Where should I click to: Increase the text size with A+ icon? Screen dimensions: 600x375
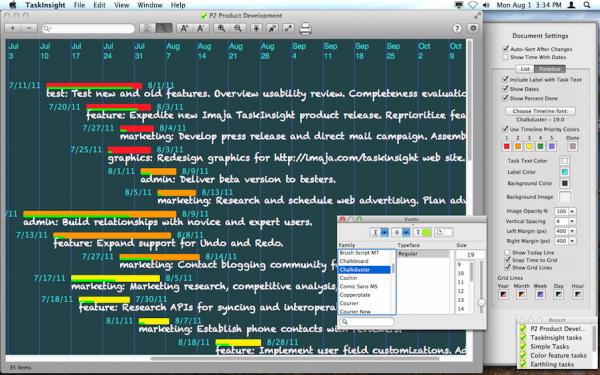(184, 28)
